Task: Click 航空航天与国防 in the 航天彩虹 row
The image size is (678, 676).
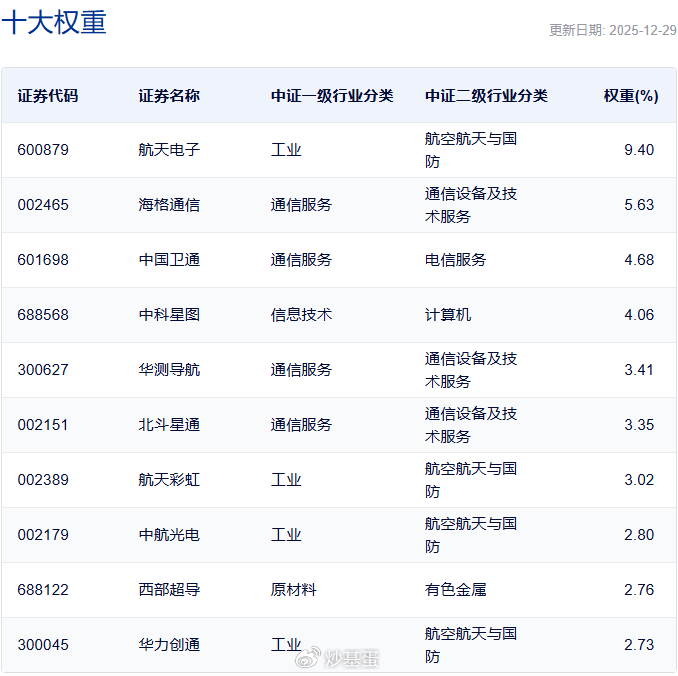Action: click(x=471, y=480)
